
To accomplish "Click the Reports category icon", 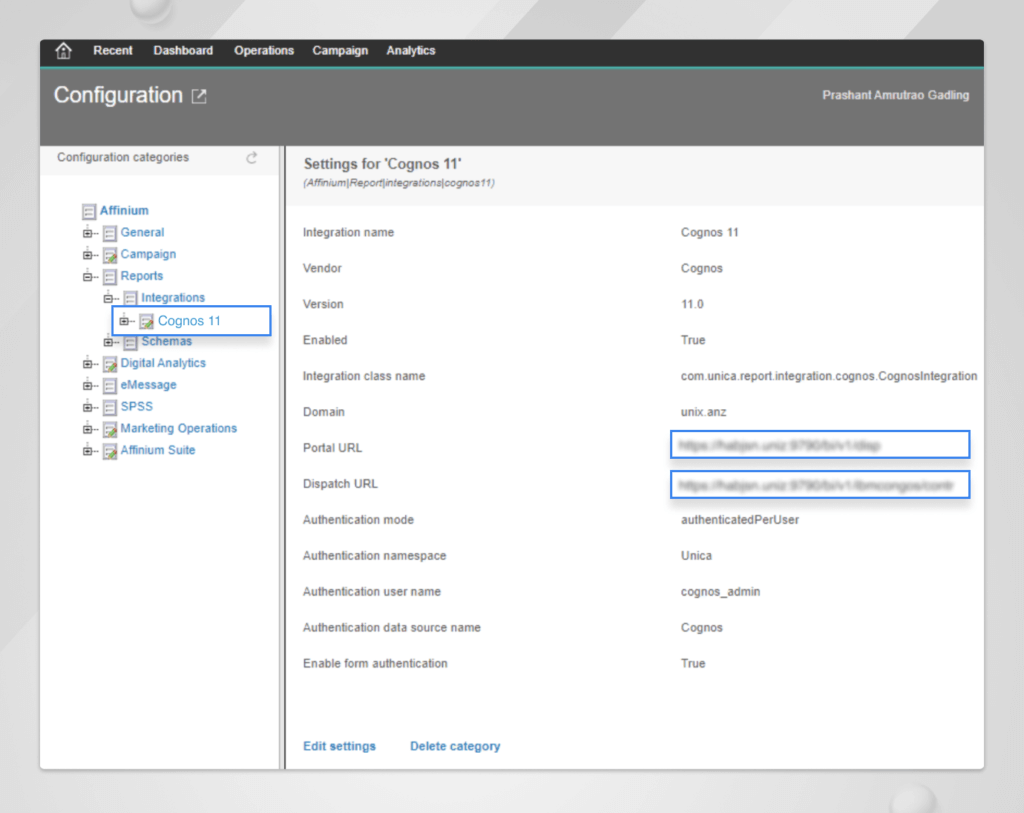I will 109,275.
